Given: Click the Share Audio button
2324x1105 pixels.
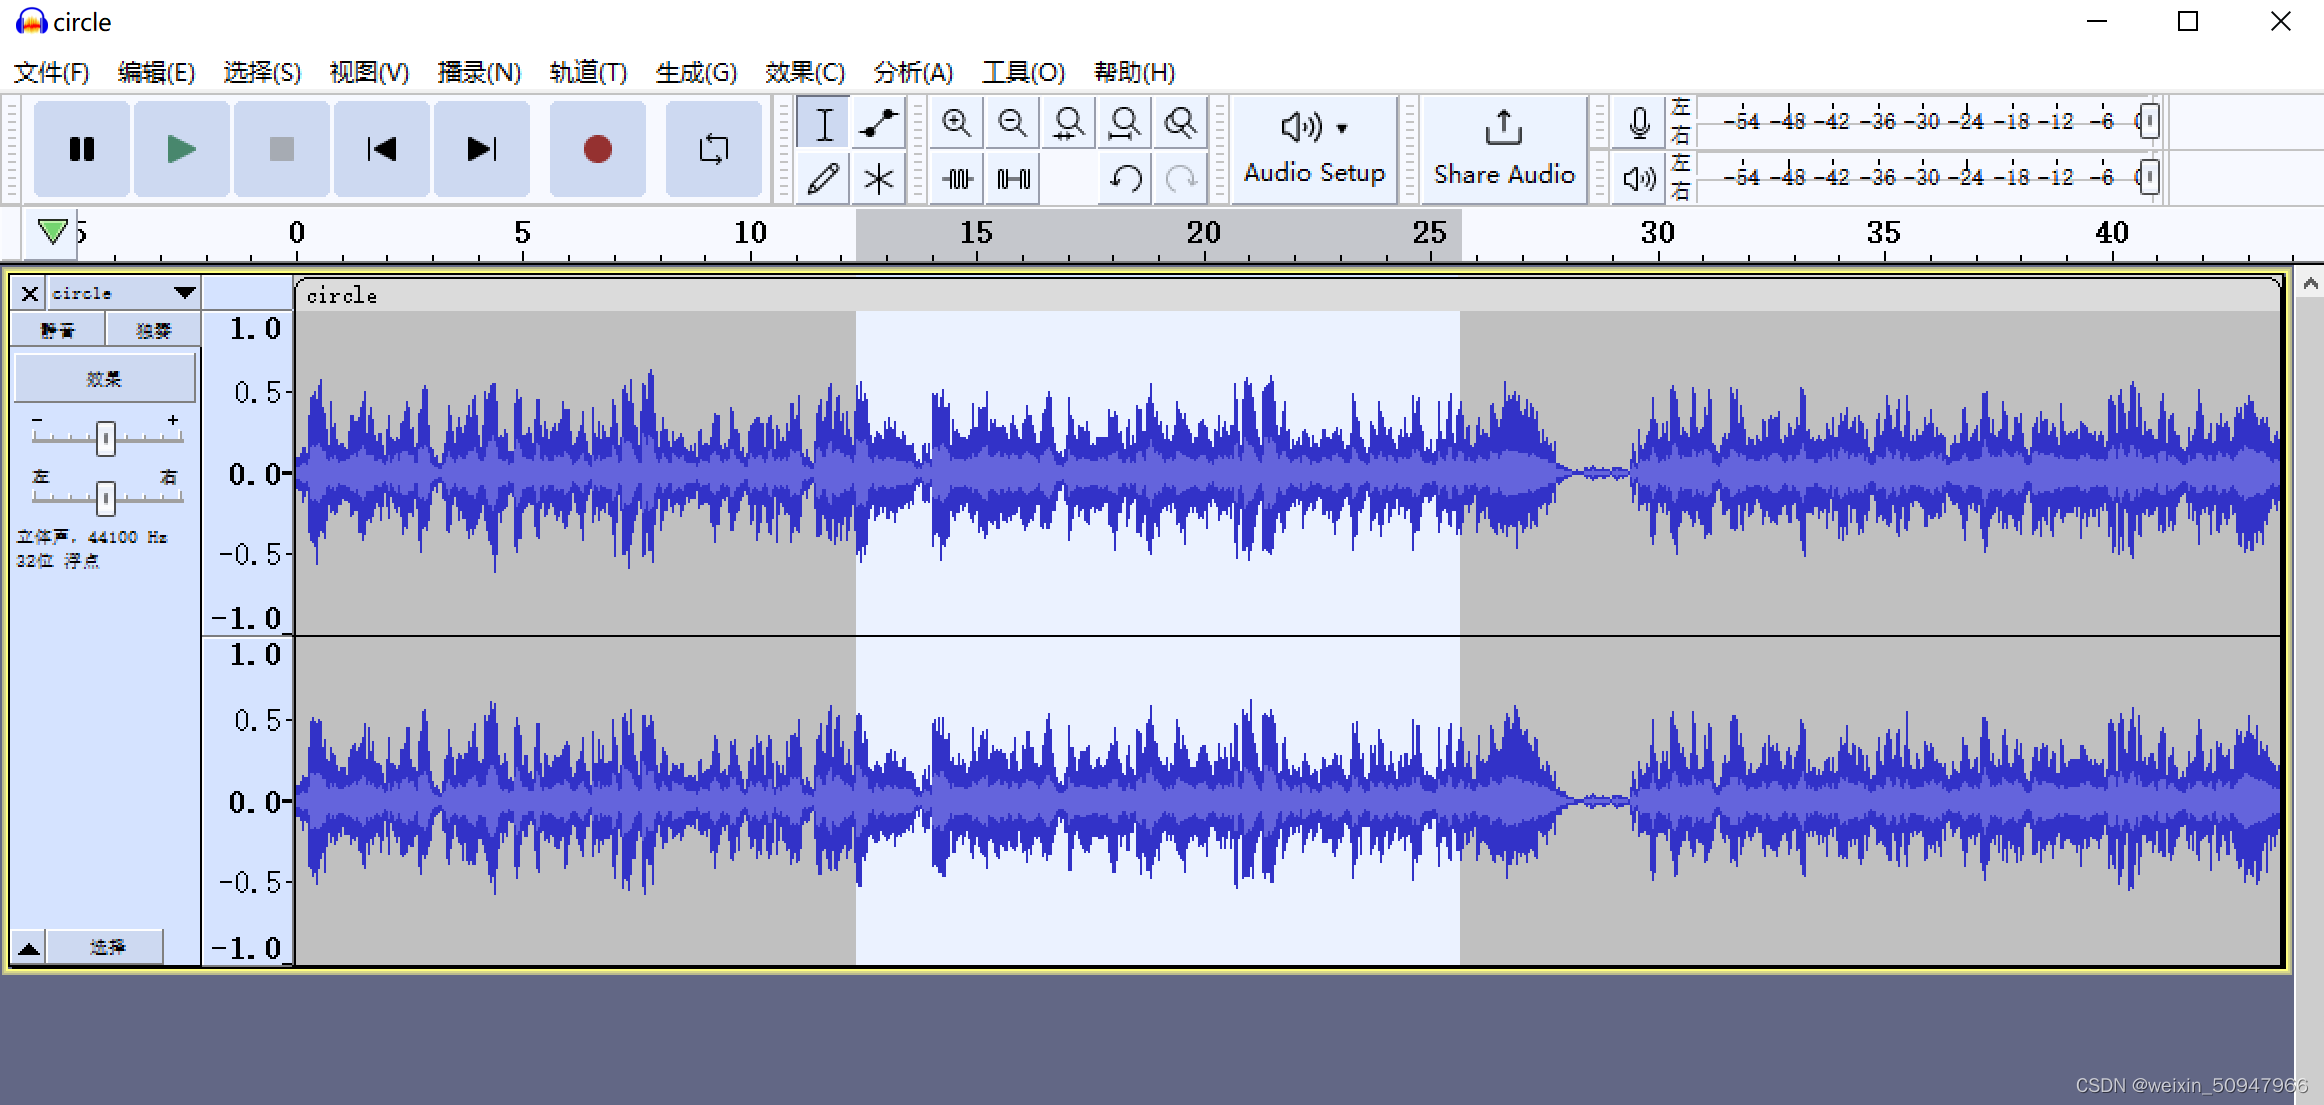Looking at the screenshot, I should [x=1503, y=149].
